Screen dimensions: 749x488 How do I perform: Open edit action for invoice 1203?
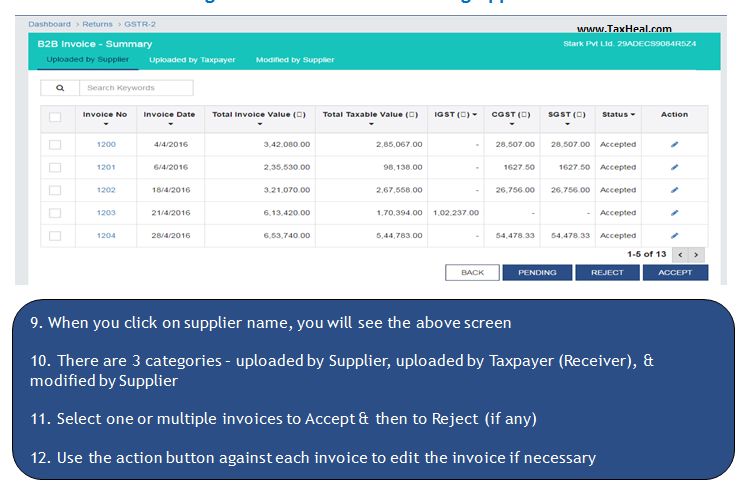[674, 213]
